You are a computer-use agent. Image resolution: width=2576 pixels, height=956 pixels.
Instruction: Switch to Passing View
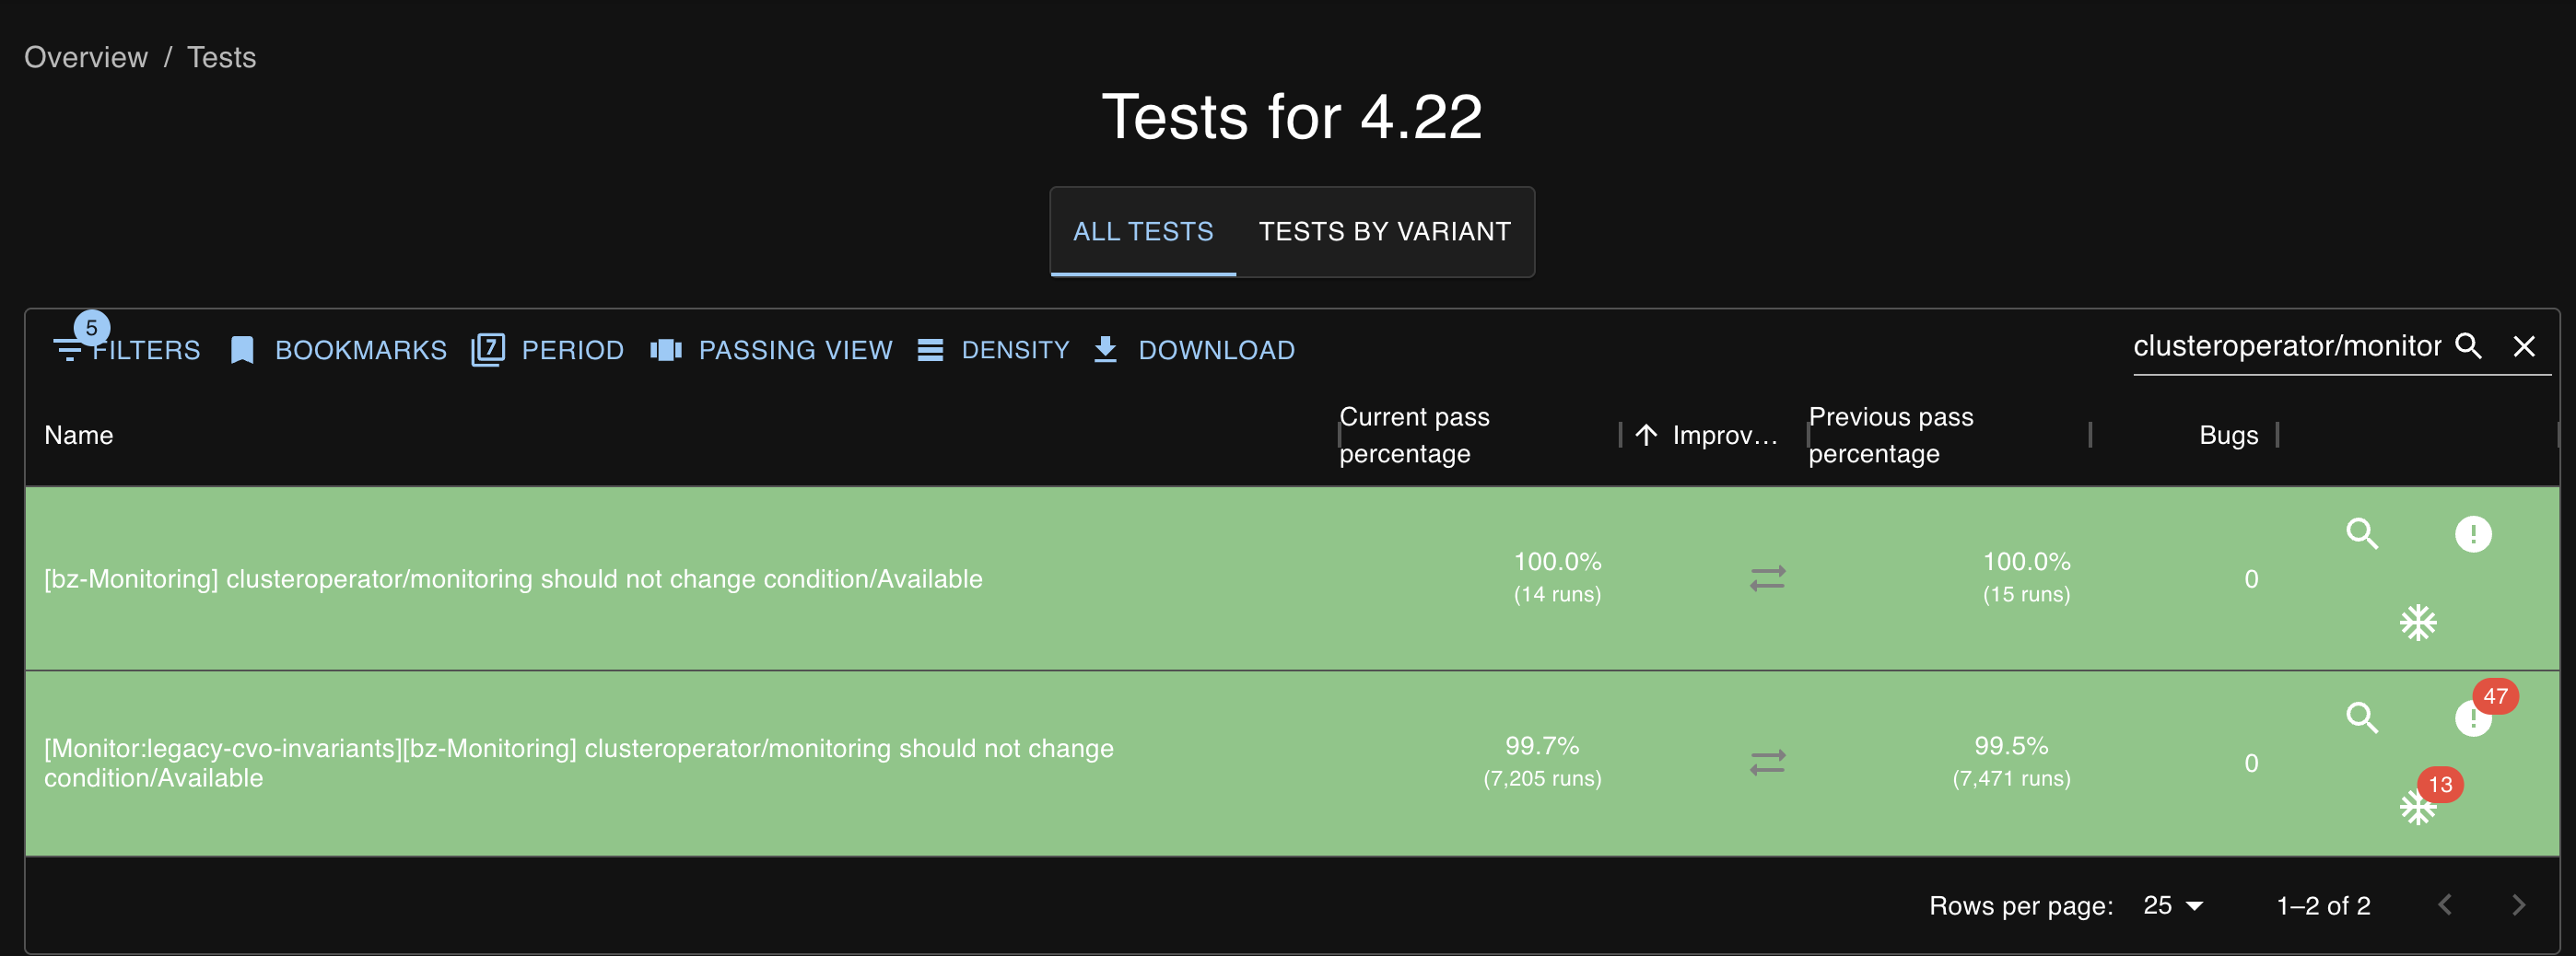[x=771, y=350]
